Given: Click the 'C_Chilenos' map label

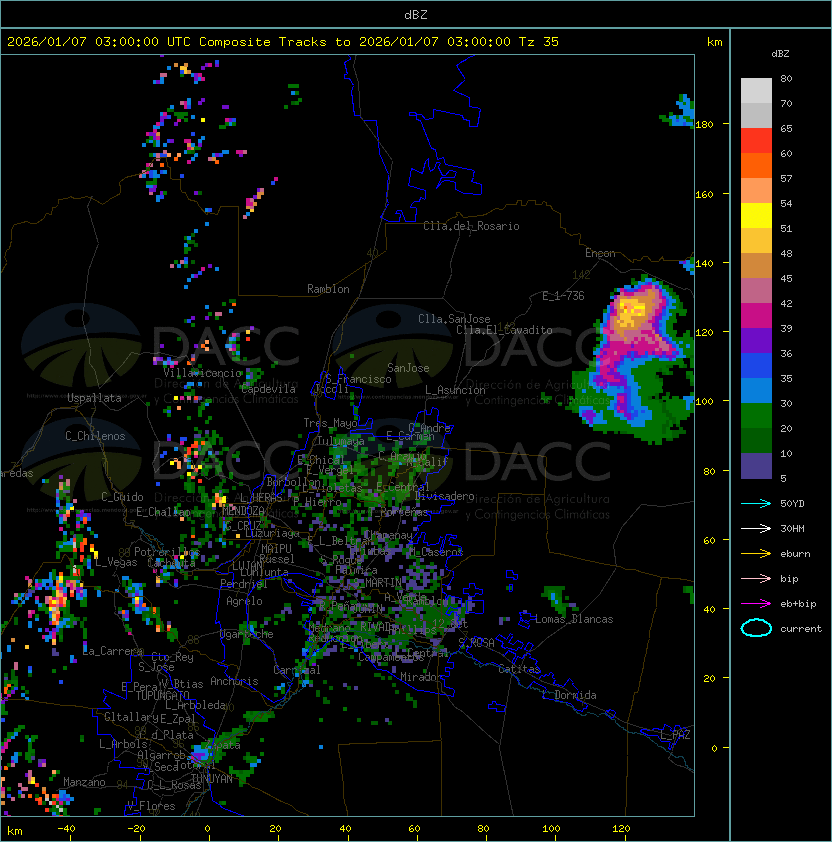Looking at the screenshot, I should [x=95, y=436].
